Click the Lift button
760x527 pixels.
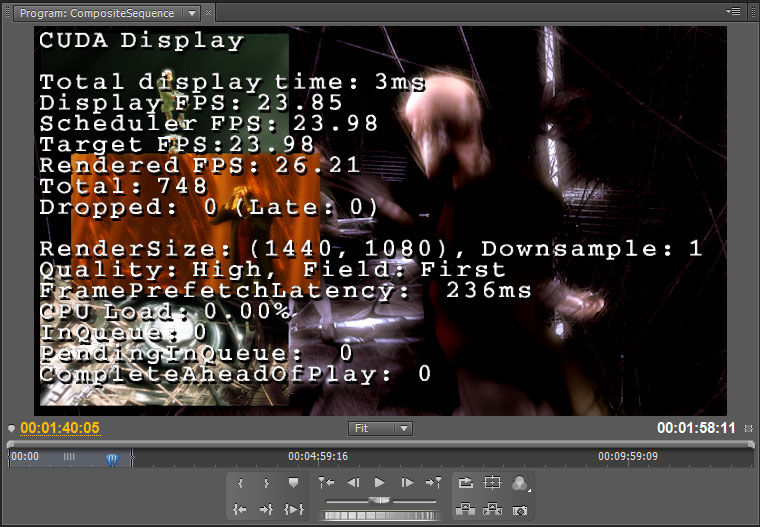pyautogui.click(x=465, y=509)
